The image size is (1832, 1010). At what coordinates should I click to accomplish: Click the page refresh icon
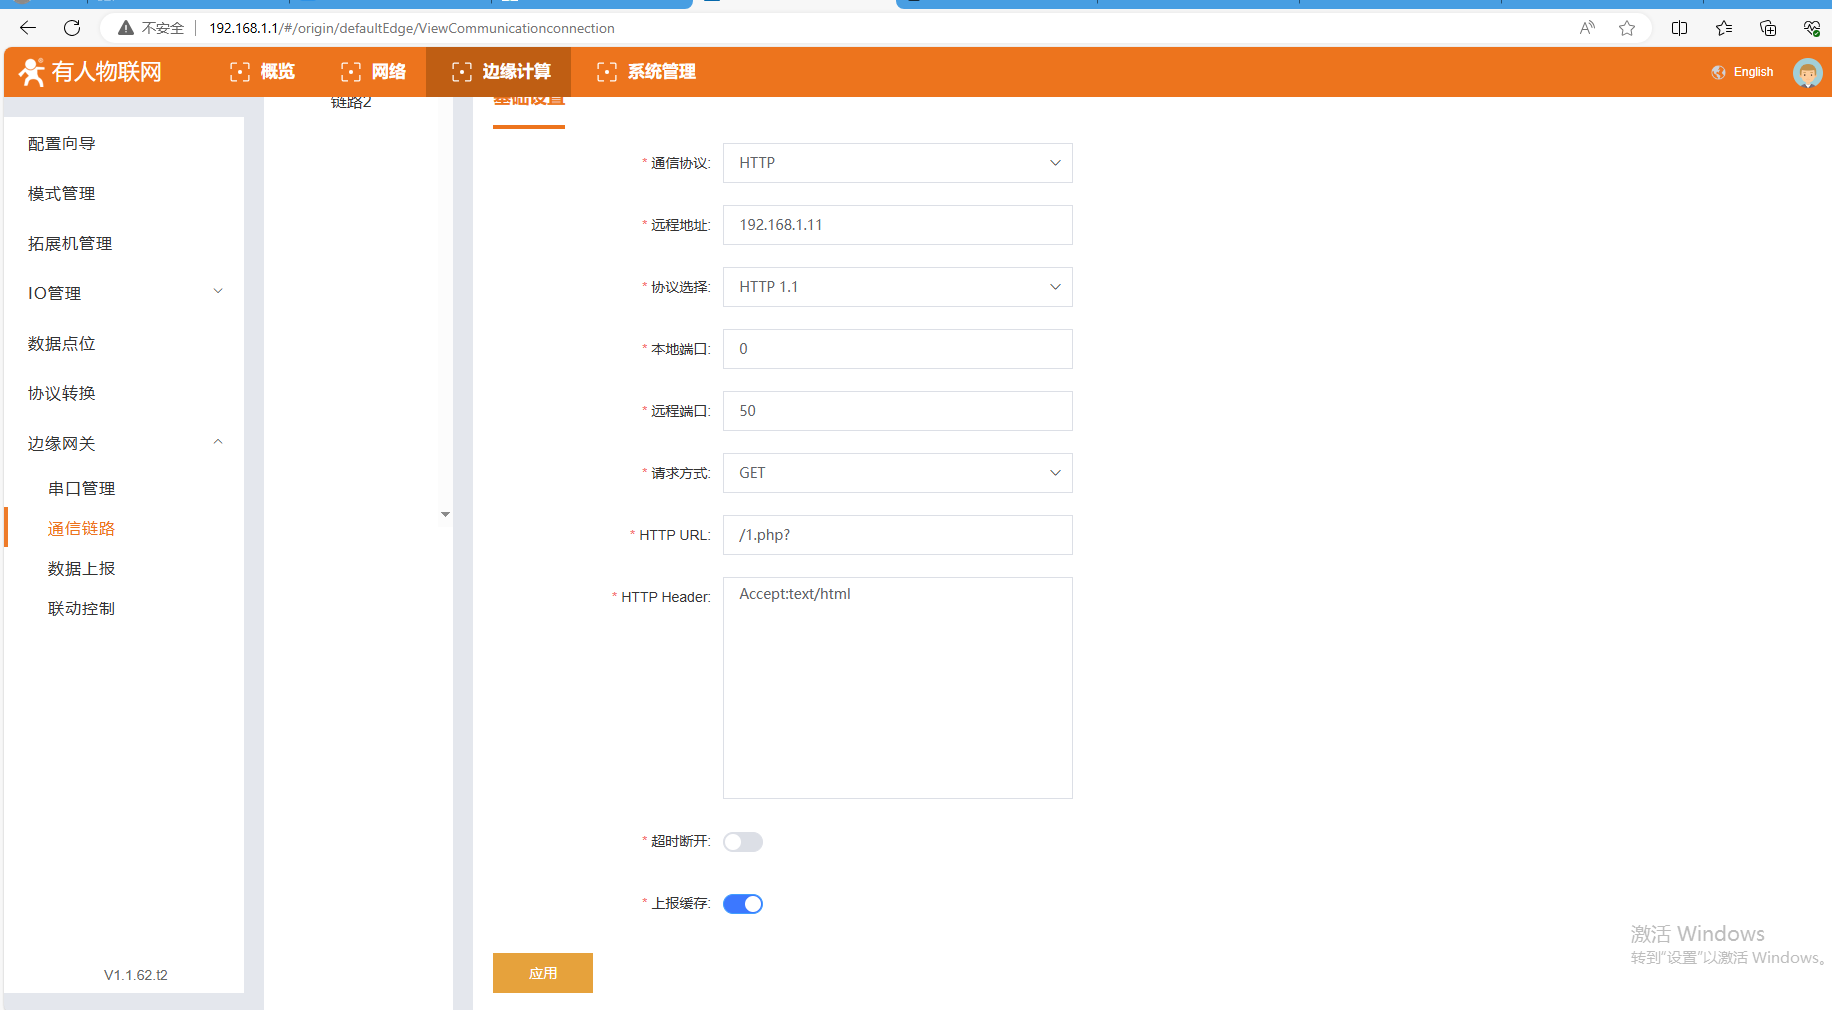coord(72,28)
